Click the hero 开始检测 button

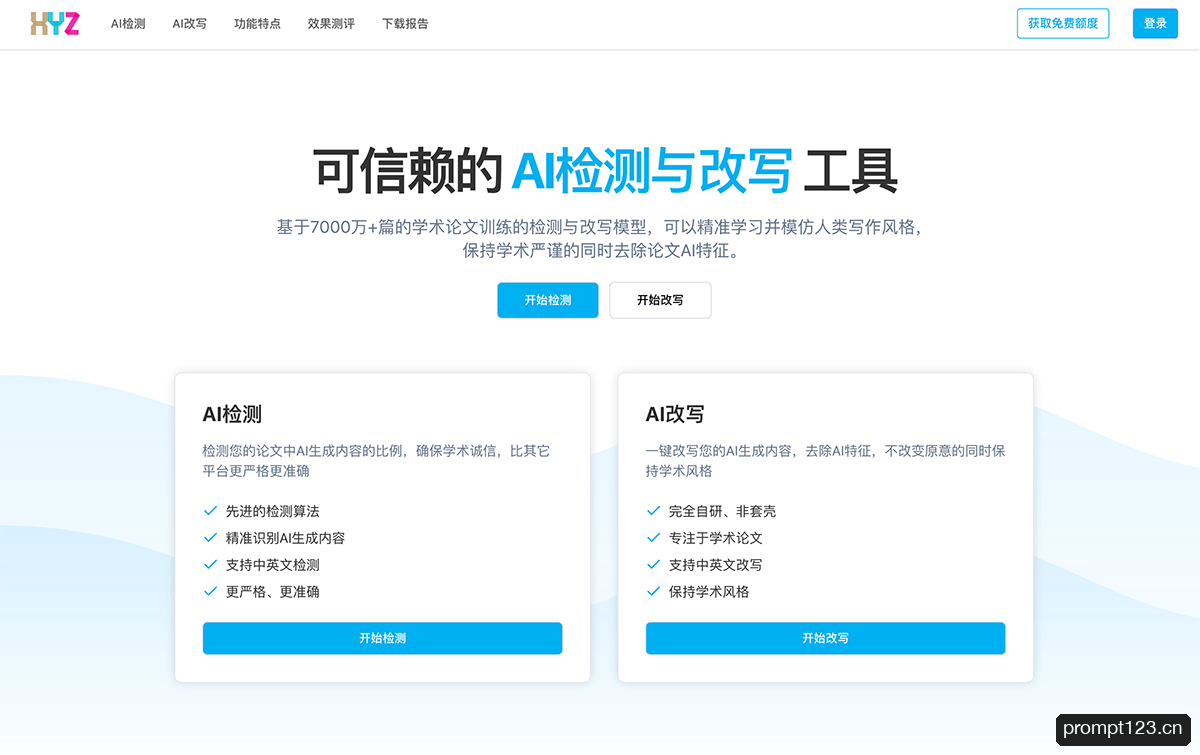pyautogui.click(x=548, y=300)
